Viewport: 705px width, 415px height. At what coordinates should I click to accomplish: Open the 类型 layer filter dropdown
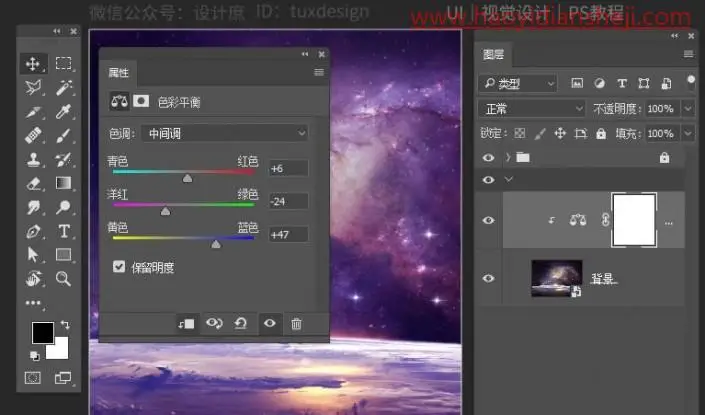click(518, 84)
